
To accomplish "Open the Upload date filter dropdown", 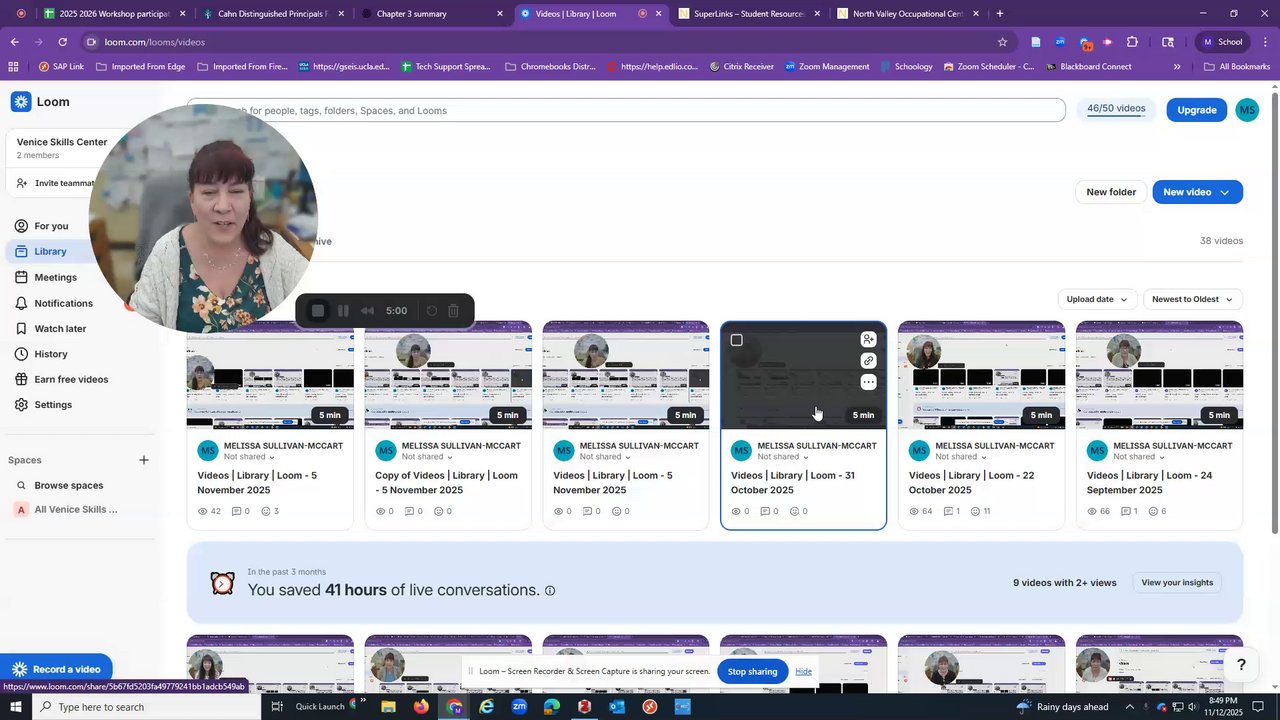I will (1097, 299).
